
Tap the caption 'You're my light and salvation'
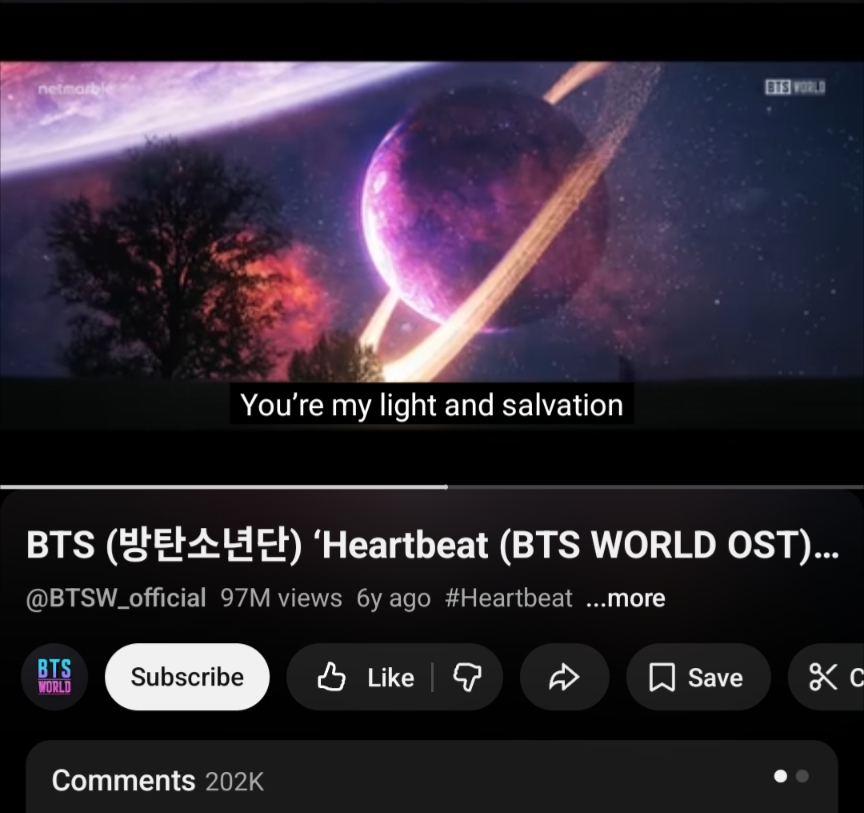[x=431, y=405]
